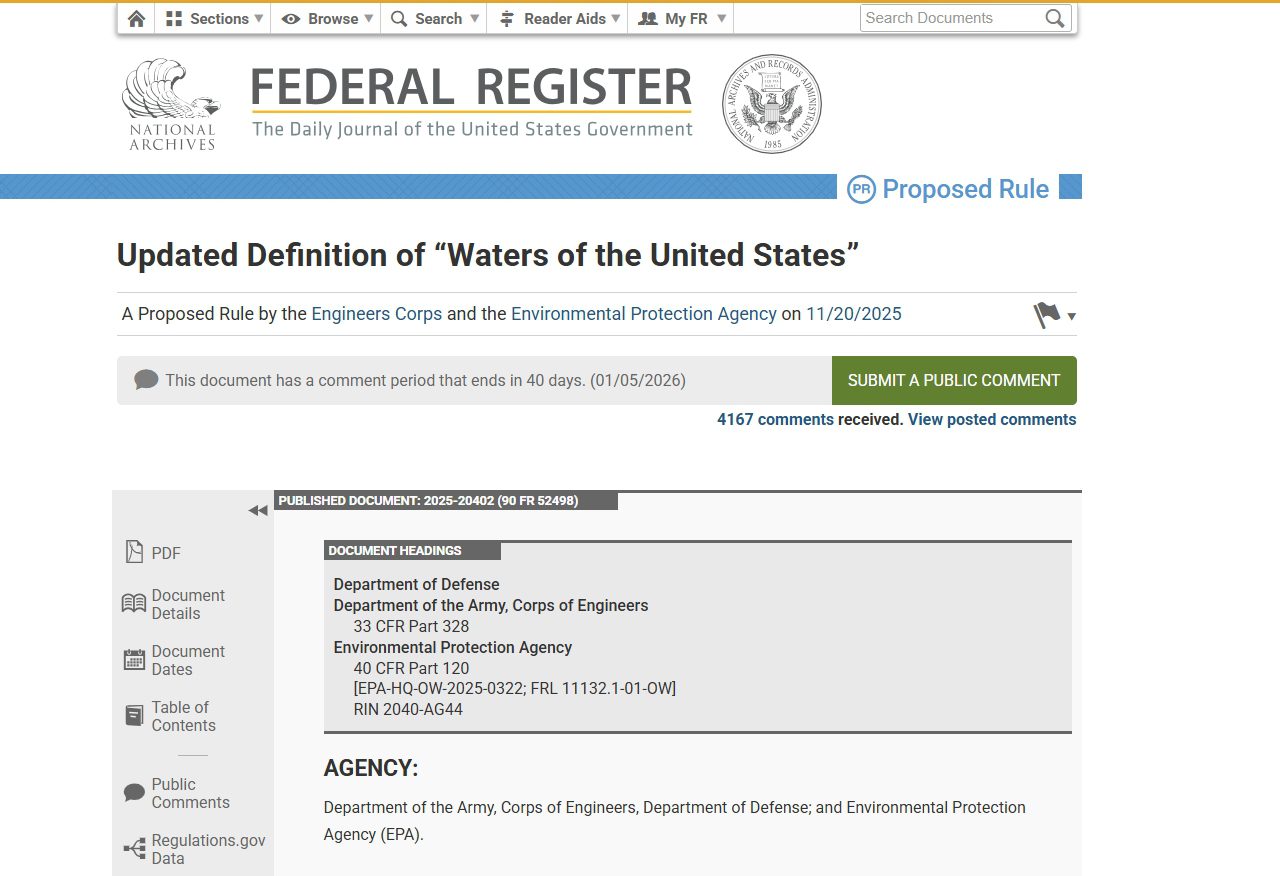Expand the Sections dropdown menu
This screenshot has width=1280, height=876.
213,17
